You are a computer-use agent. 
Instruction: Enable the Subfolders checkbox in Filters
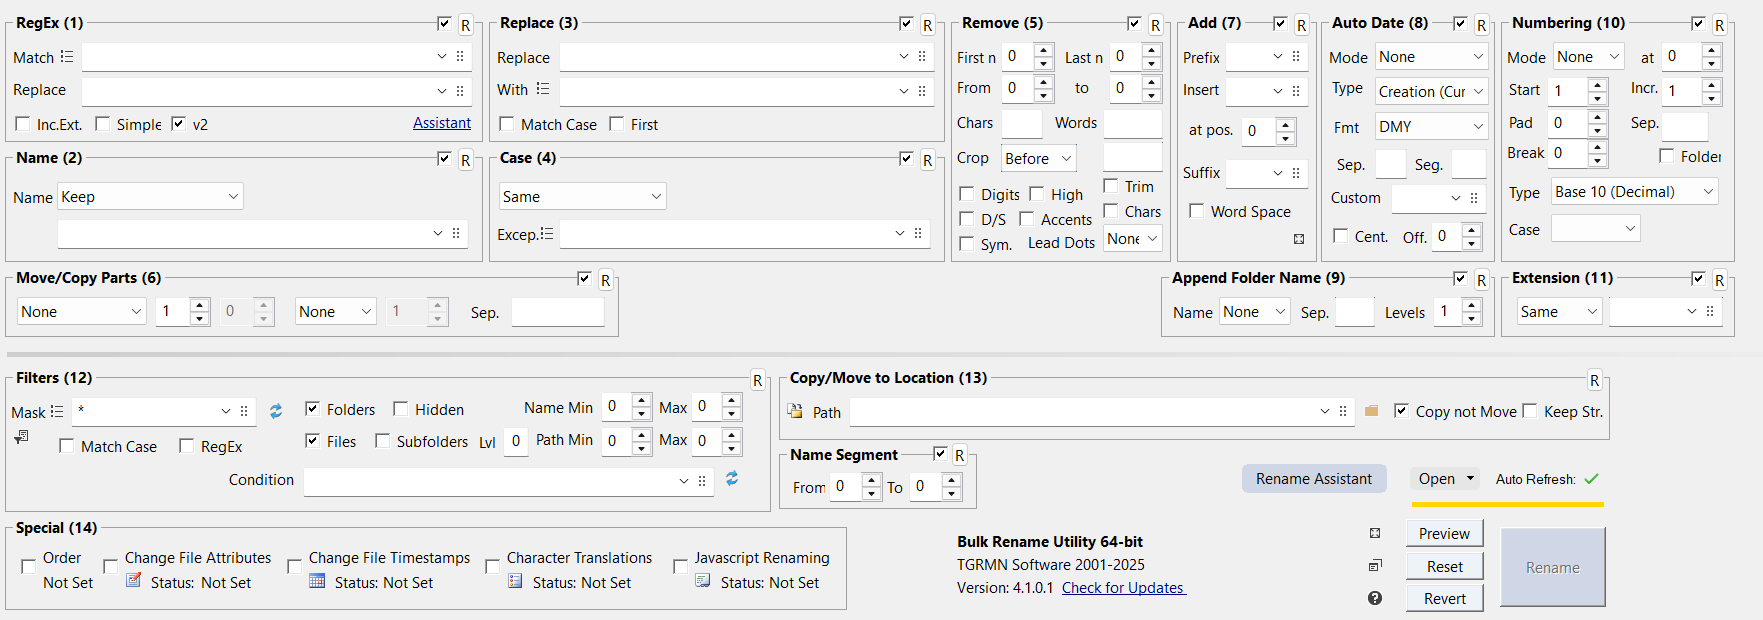(x=383, y=441)
